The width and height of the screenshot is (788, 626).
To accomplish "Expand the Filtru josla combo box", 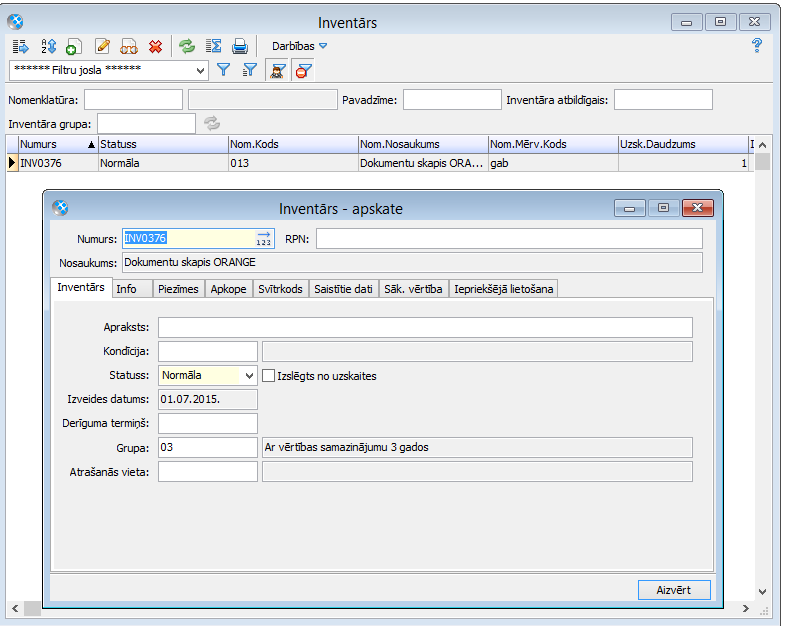I will [x=200, y=71].
